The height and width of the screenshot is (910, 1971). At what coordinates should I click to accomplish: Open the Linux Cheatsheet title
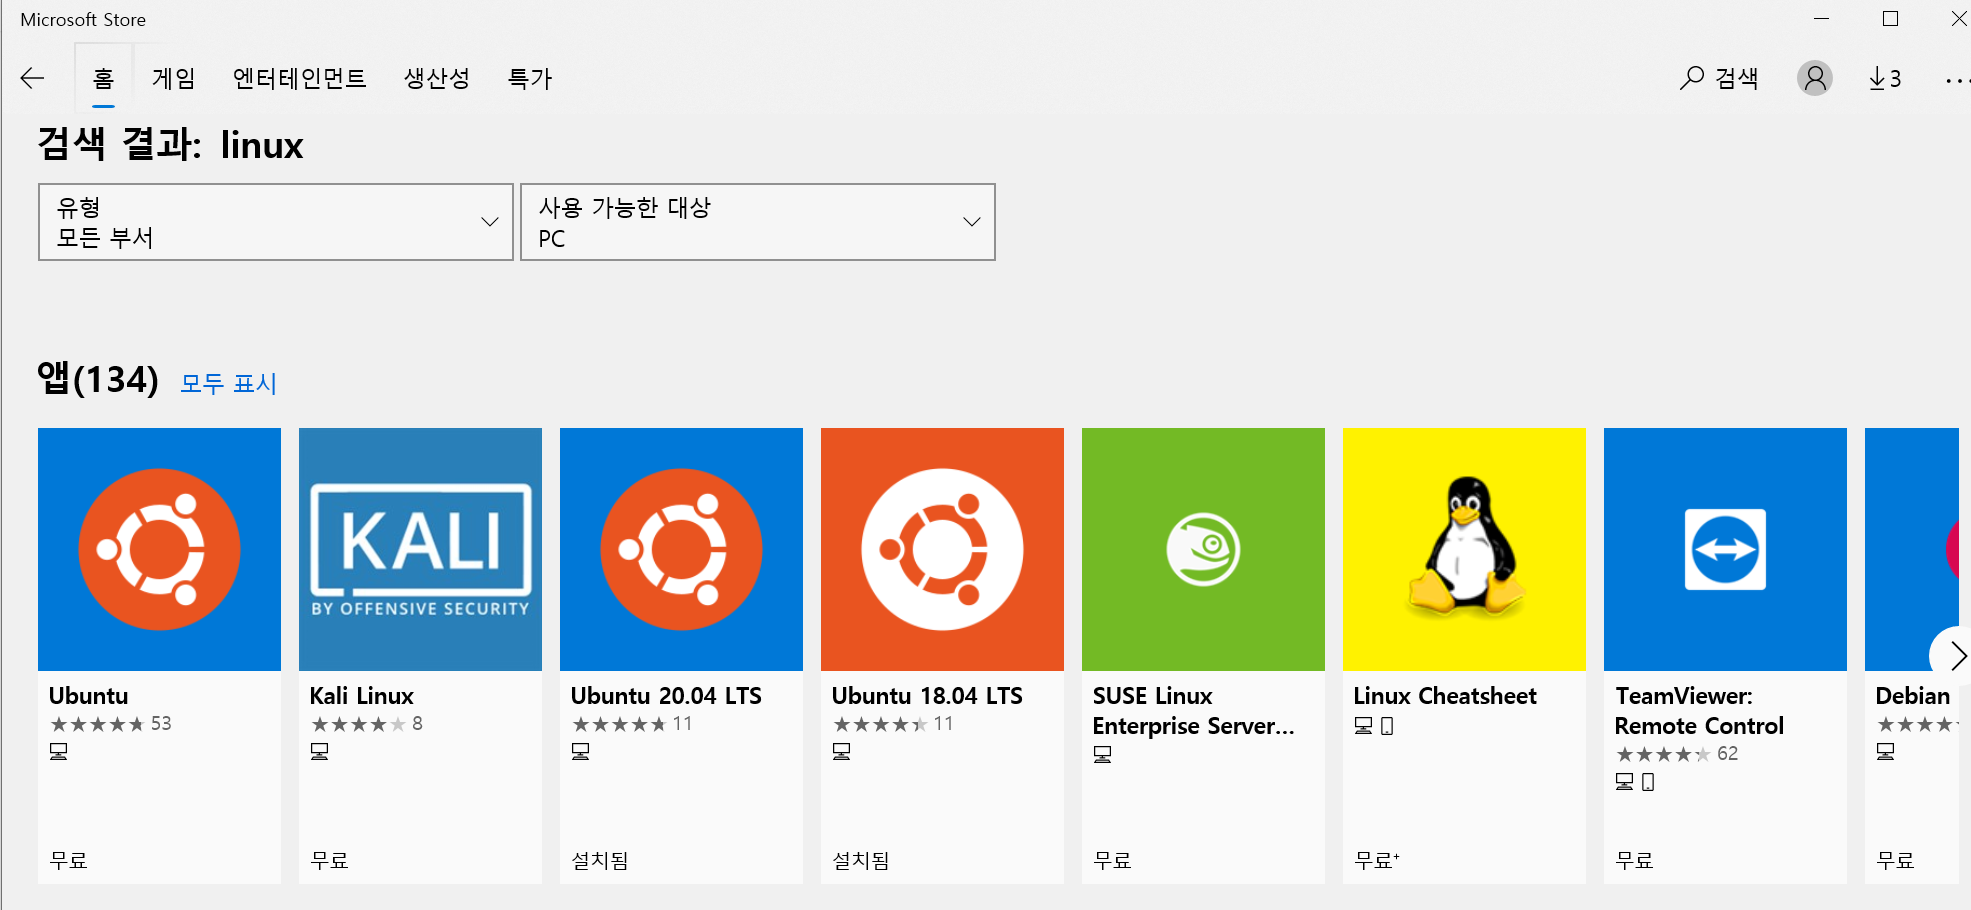click(1445, 695)
